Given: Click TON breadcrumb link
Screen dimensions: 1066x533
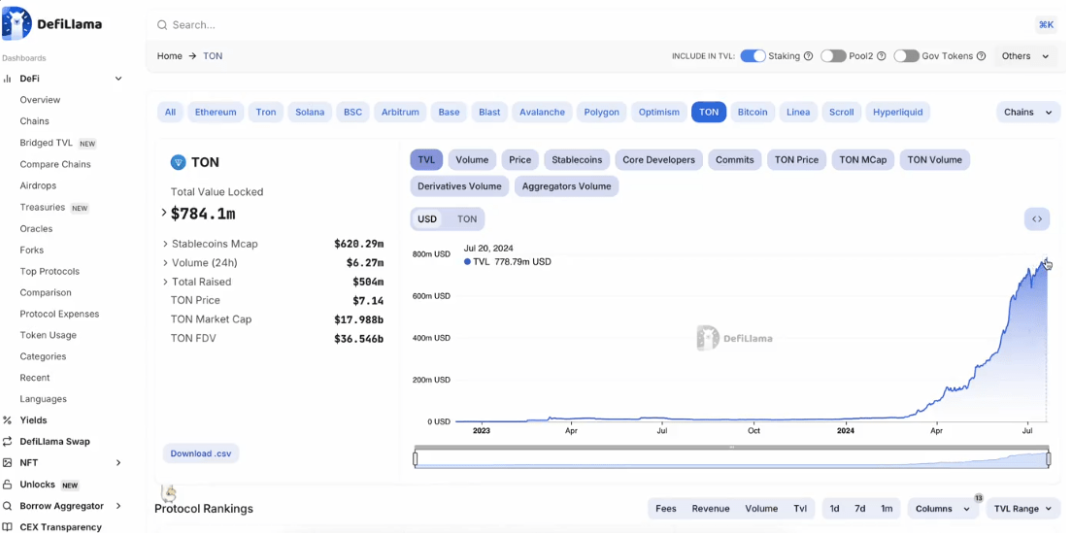Looking at the screenshot, I should point(213,56).
